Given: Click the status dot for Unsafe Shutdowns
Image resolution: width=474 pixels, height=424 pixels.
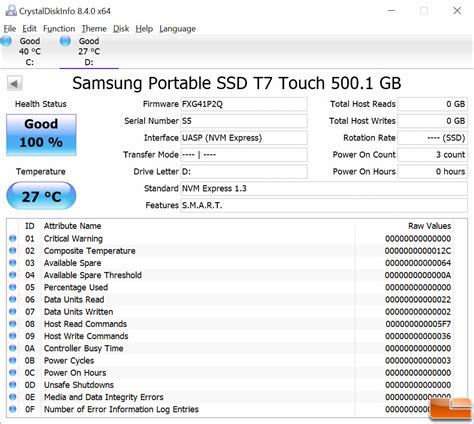Looking at the screenshot, I should [x=13, y=385].
